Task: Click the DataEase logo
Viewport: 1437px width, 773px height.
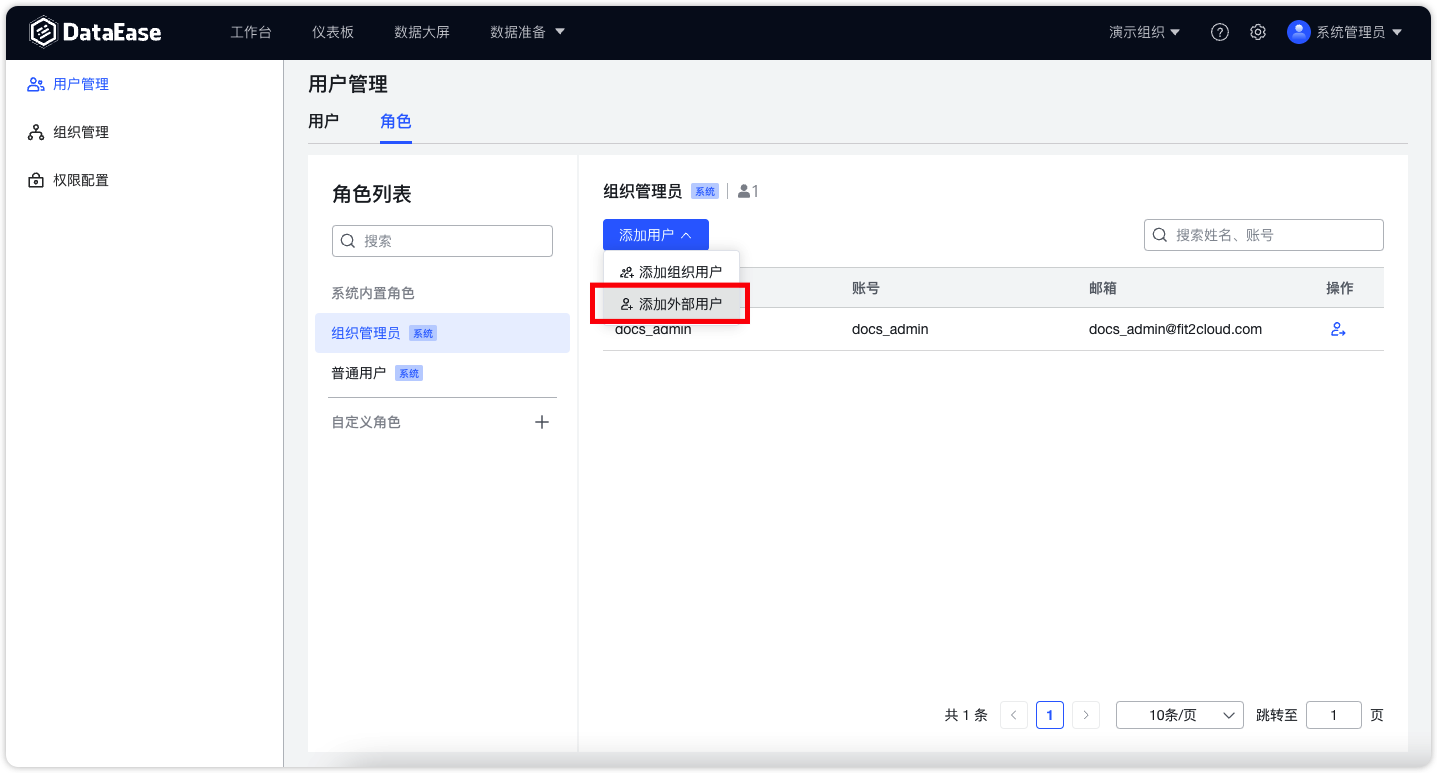Action: [95, 32]
